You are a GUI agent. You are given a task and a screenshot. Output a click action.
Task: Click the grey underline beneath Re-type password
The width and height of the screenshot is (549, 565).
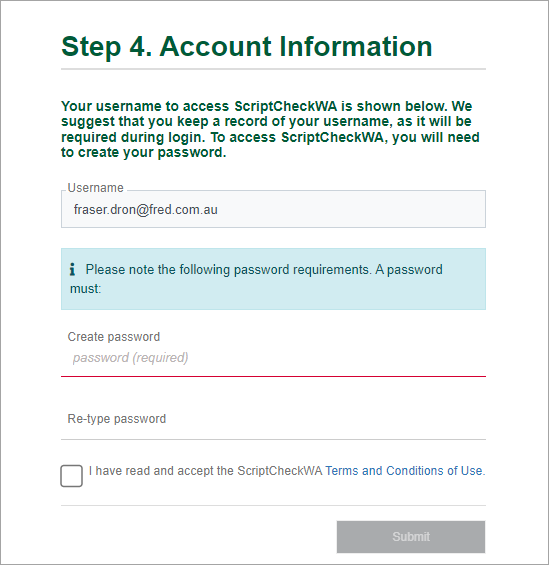273,439
